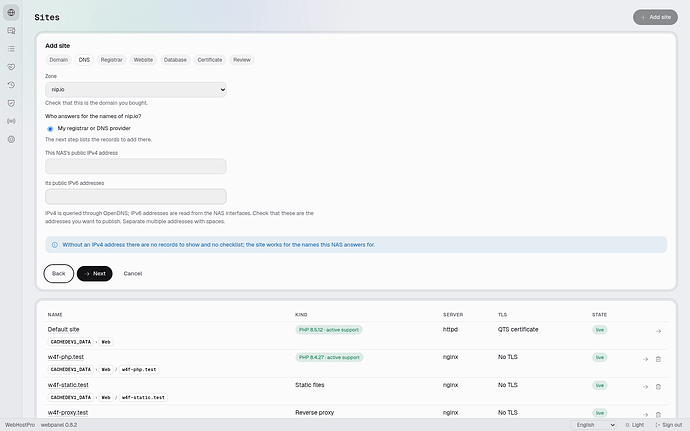Open the list icon in sidebar
This screenshot has height=431, width=690.
pyautogui.click(x=11, y=48)
